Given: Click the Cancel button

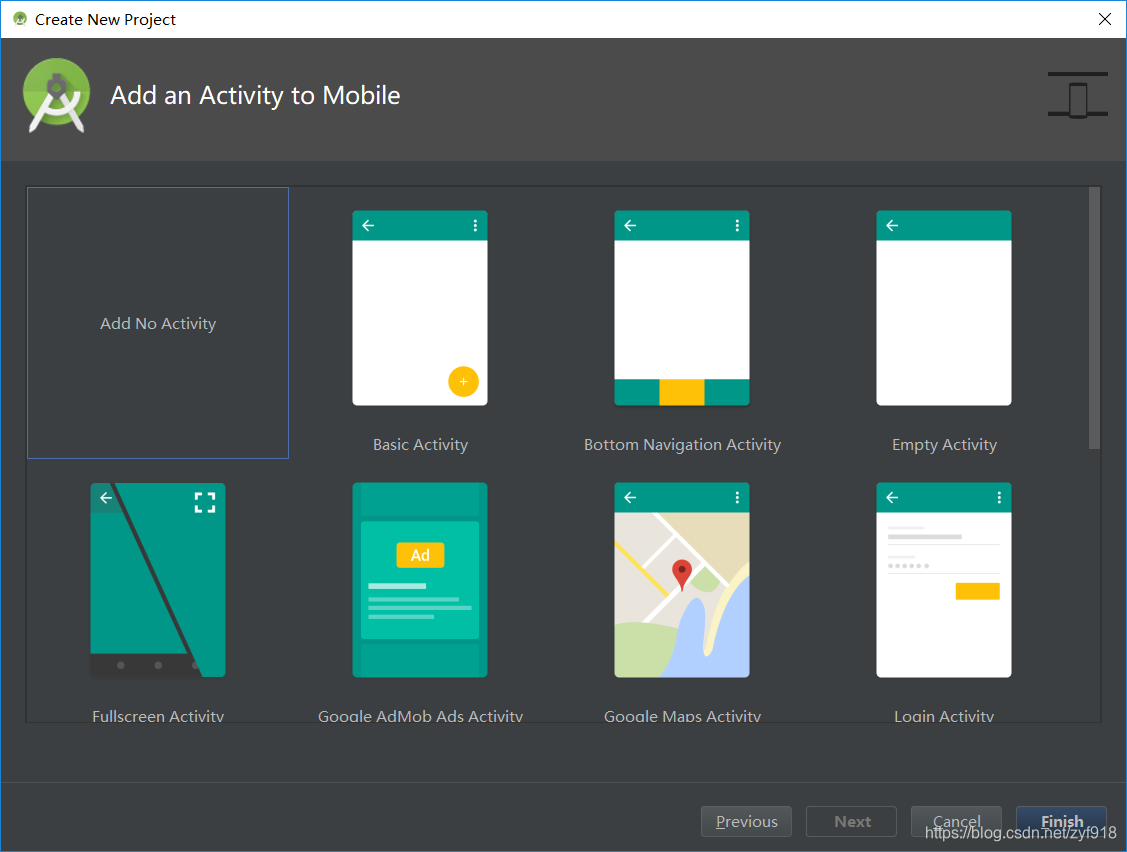Looking at the screenshot, I should (956, 821).
